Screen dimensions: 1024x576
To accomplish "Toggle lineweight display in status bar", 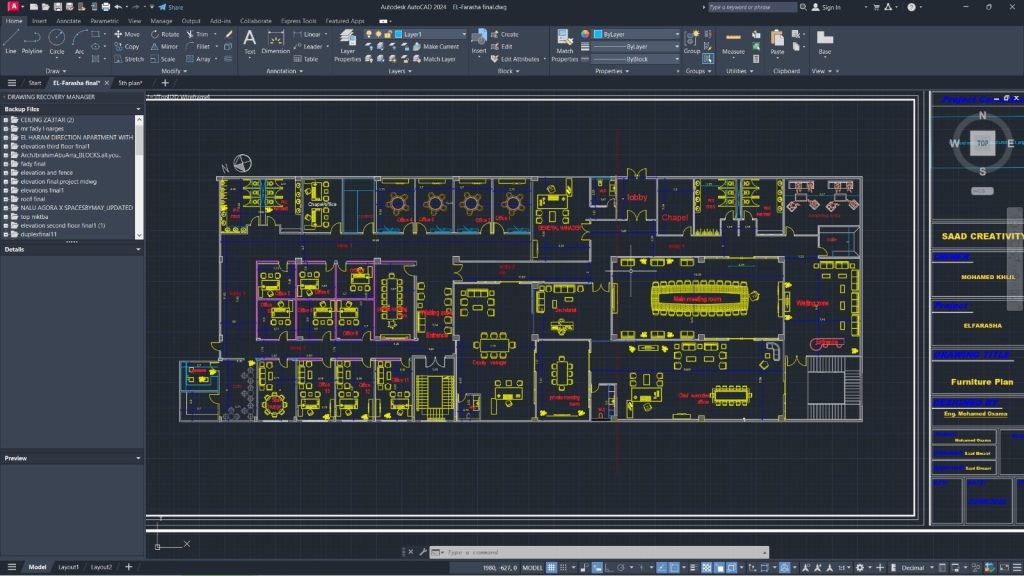I will [694, 568].
